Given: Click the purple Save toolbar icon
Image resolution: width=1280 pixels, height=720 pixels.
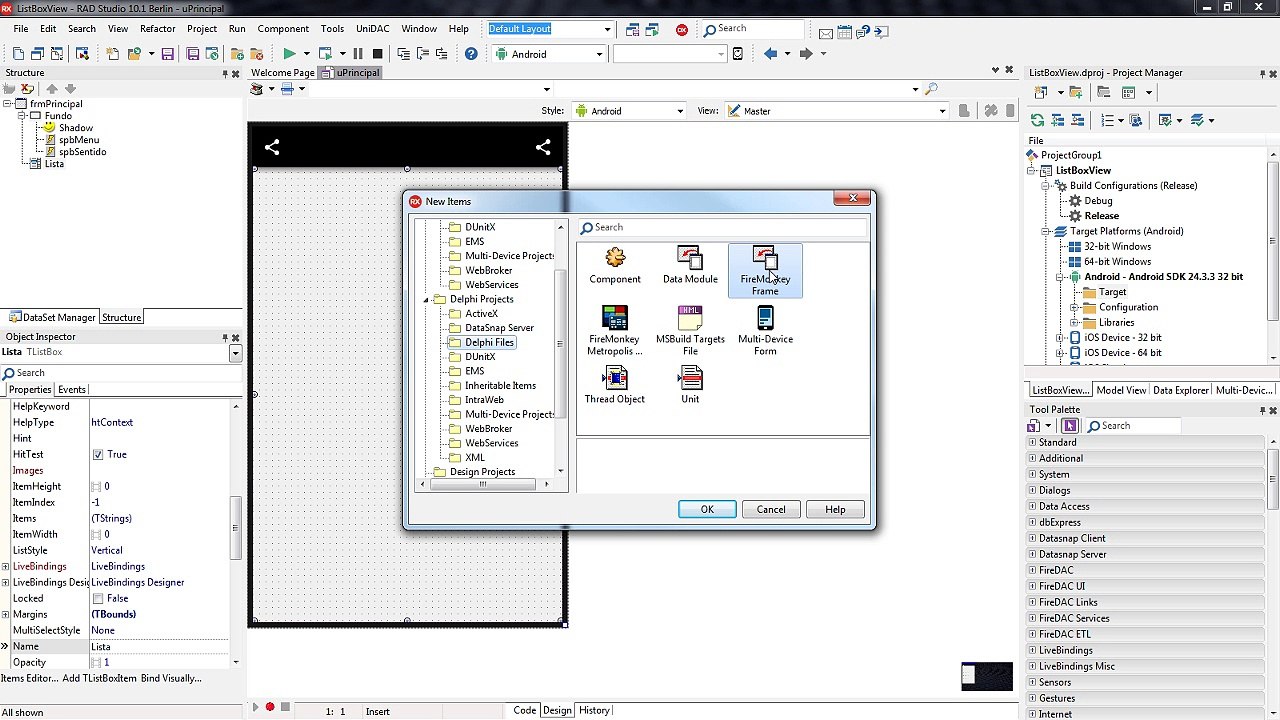Looking at the screenshot, I should click(x=168, y=54).
